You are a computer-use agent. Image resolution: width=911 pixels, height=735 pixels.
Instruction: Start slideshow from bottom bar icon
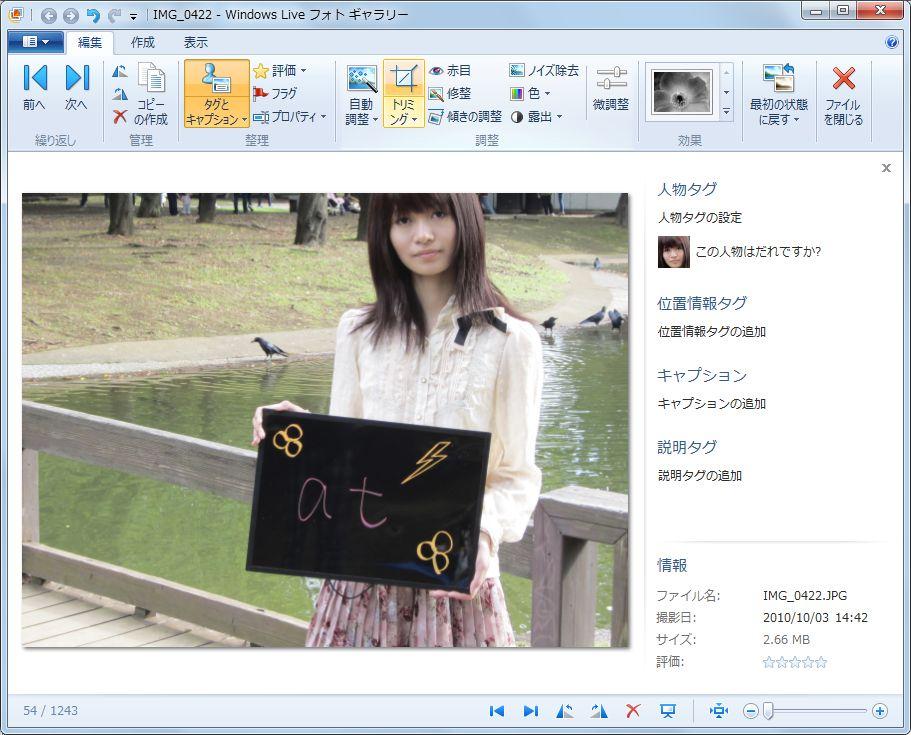pos(668,711)
